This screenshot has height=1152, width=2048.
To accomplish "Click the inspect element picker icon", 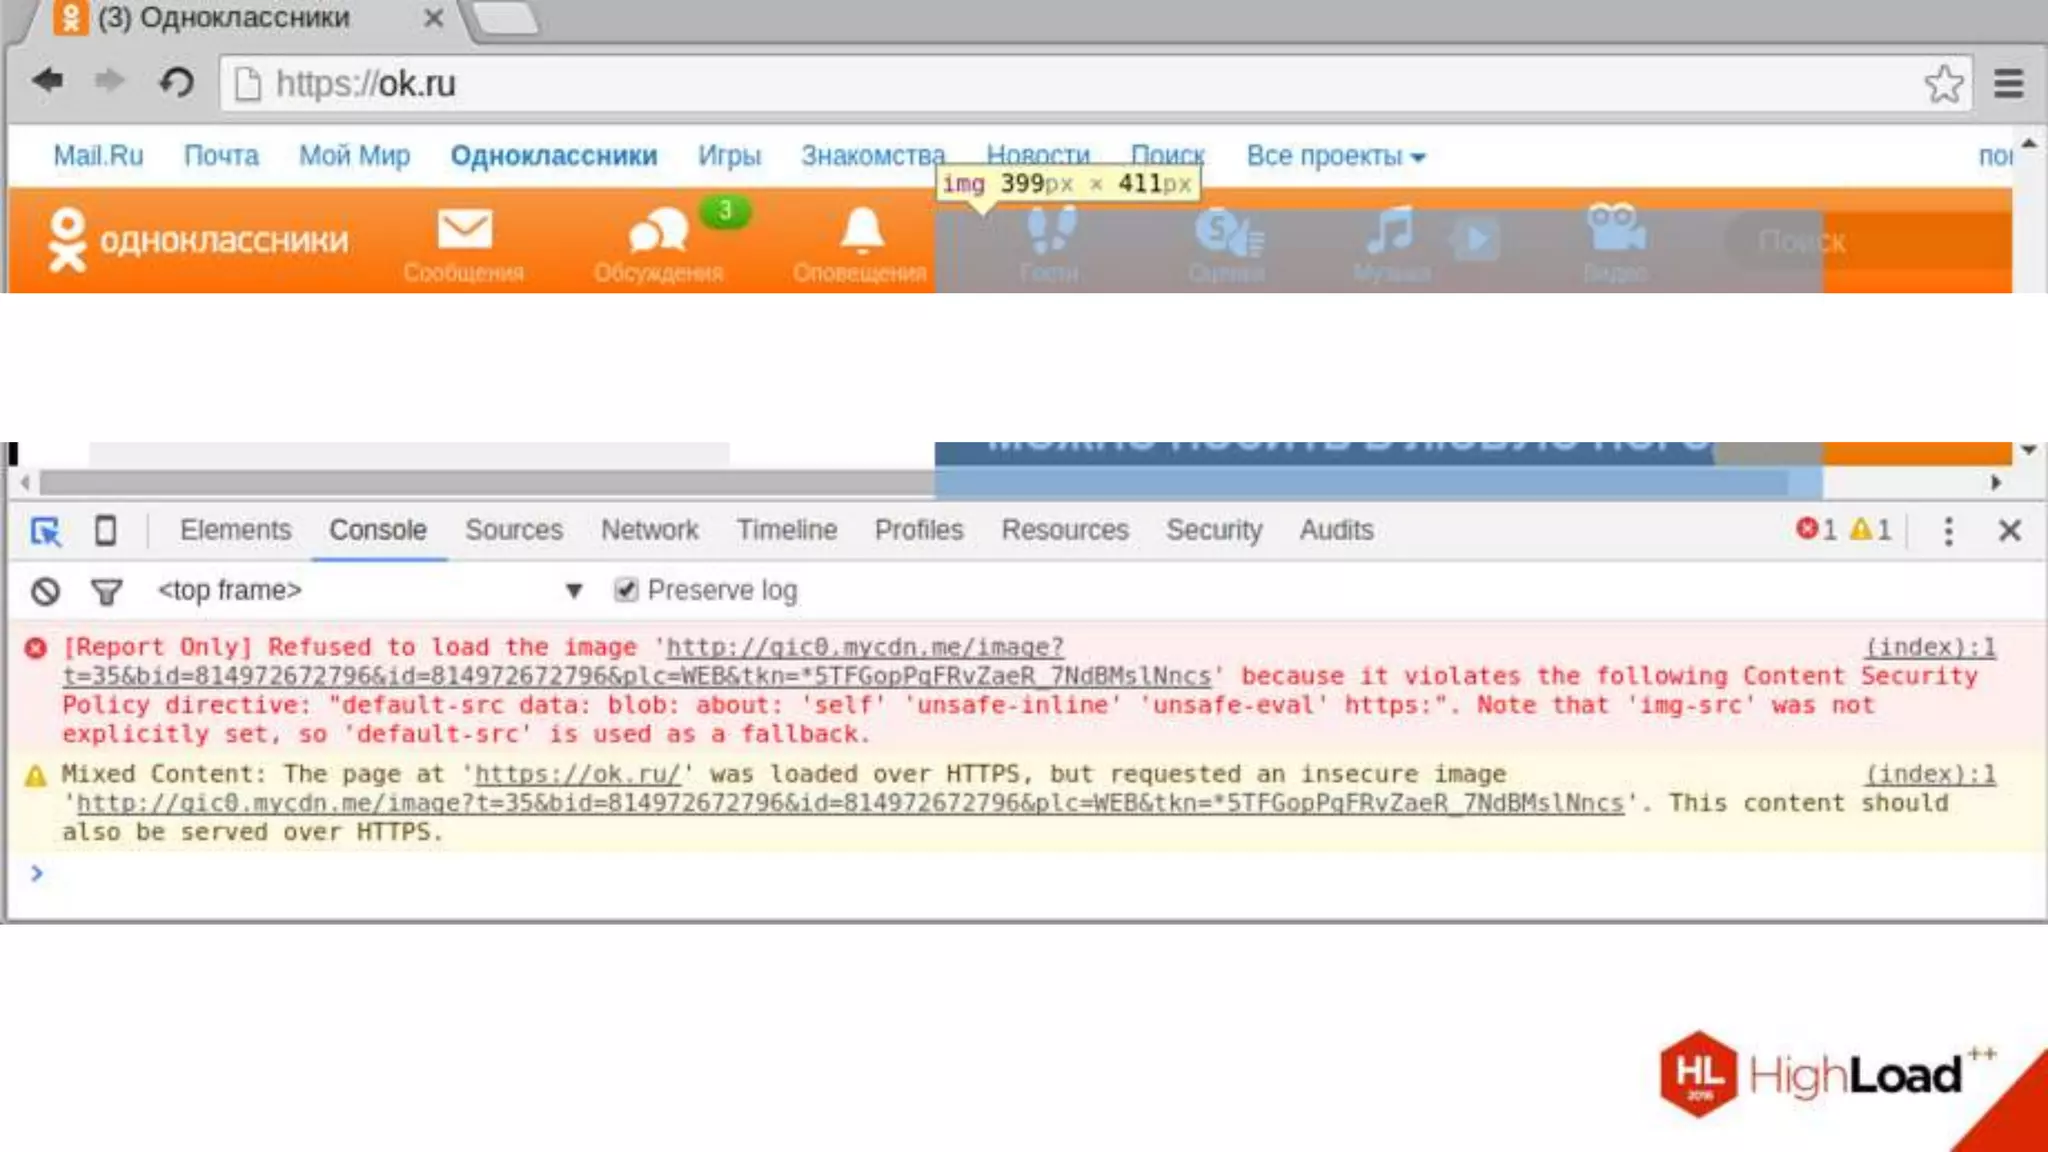I will click(x=46, y=530).
